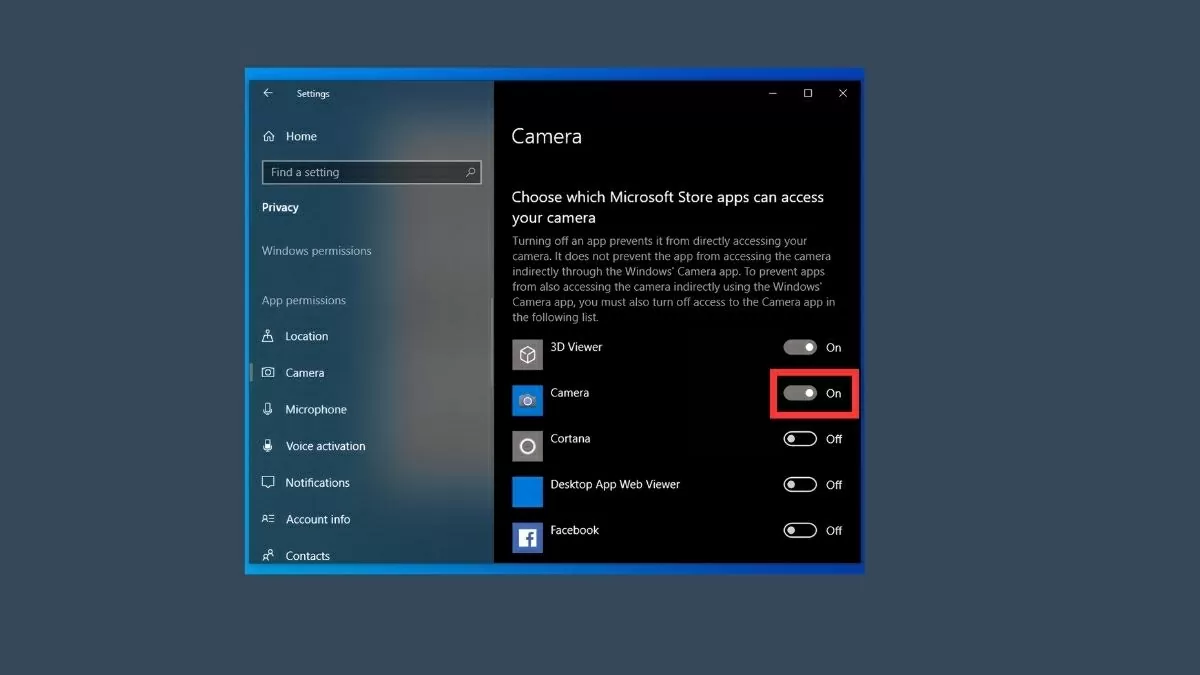The image size is (1200, 675).
Task: Click the Home icon in sidebar
Action: 269,136
